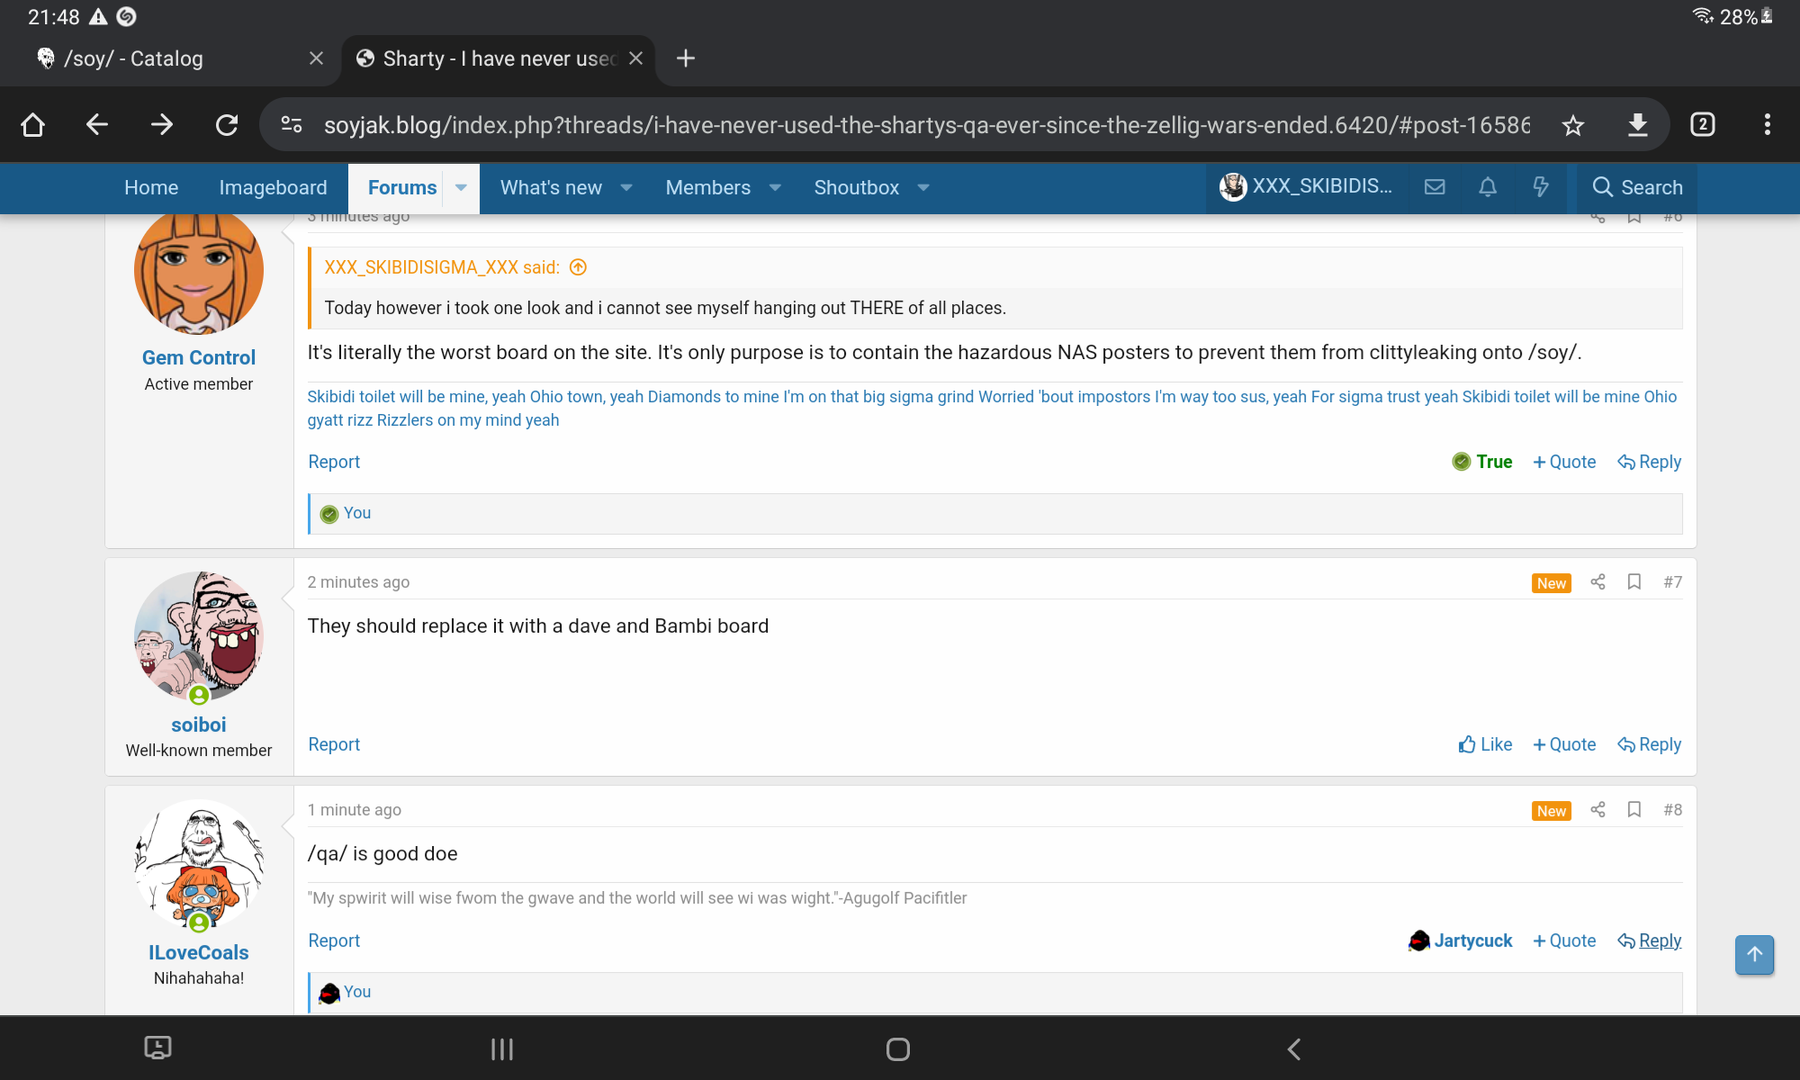Open the Members nav link
Image resolution: width=1800 pixels, height=1080 pixels.
[708, 188]
